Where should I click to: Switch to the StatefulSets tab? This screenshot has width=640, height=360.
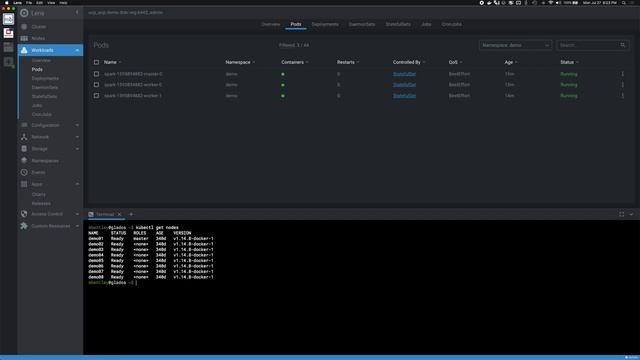pos(398,24)
